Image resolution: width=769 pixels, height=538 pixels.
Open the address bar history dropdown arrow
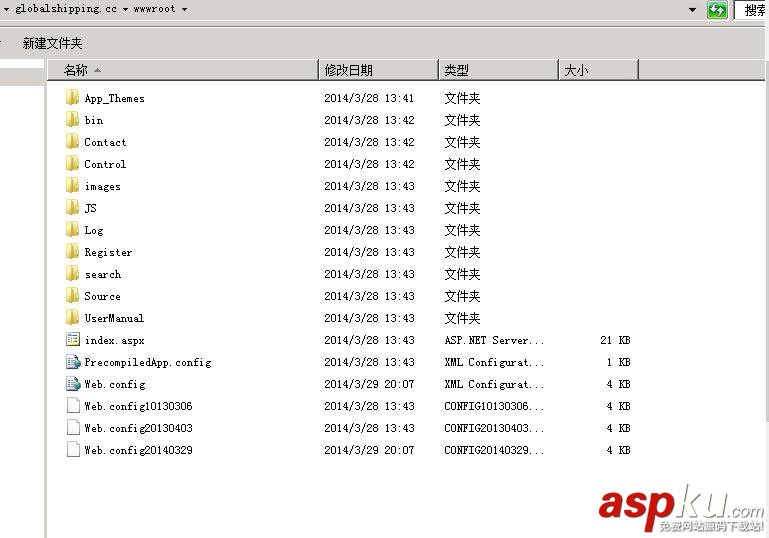click(692, 10)
